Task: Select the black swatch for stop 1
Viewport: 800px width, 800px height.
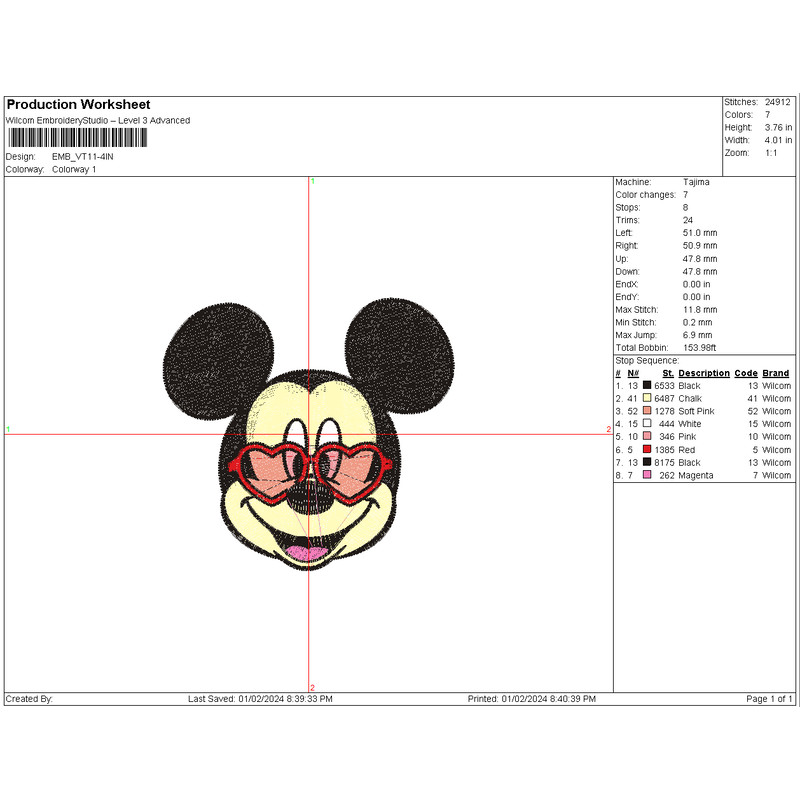Action: [647, 385]
